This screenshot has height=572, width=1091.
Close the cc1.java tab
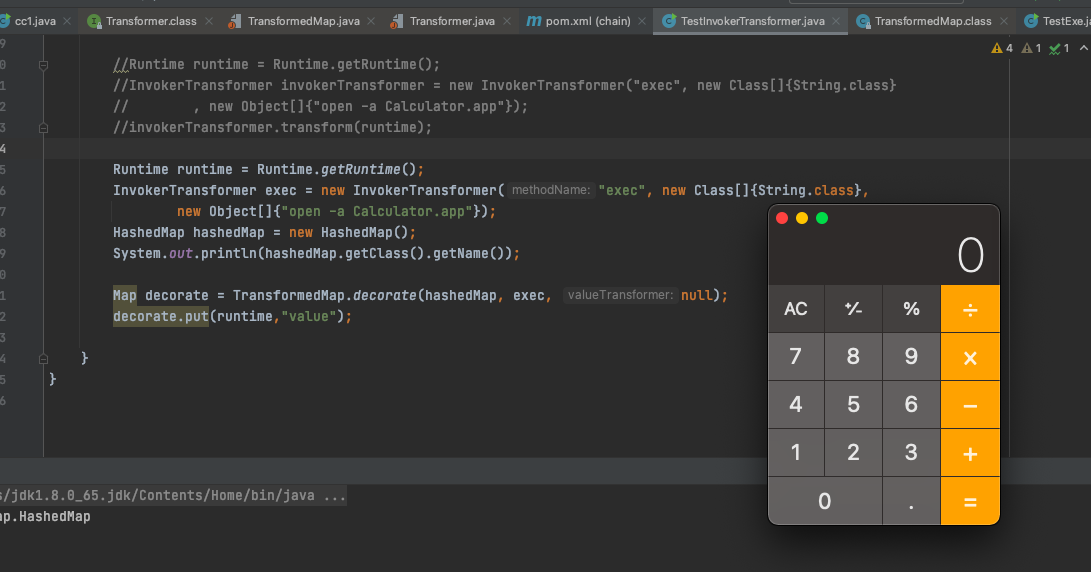pos(67,21)
